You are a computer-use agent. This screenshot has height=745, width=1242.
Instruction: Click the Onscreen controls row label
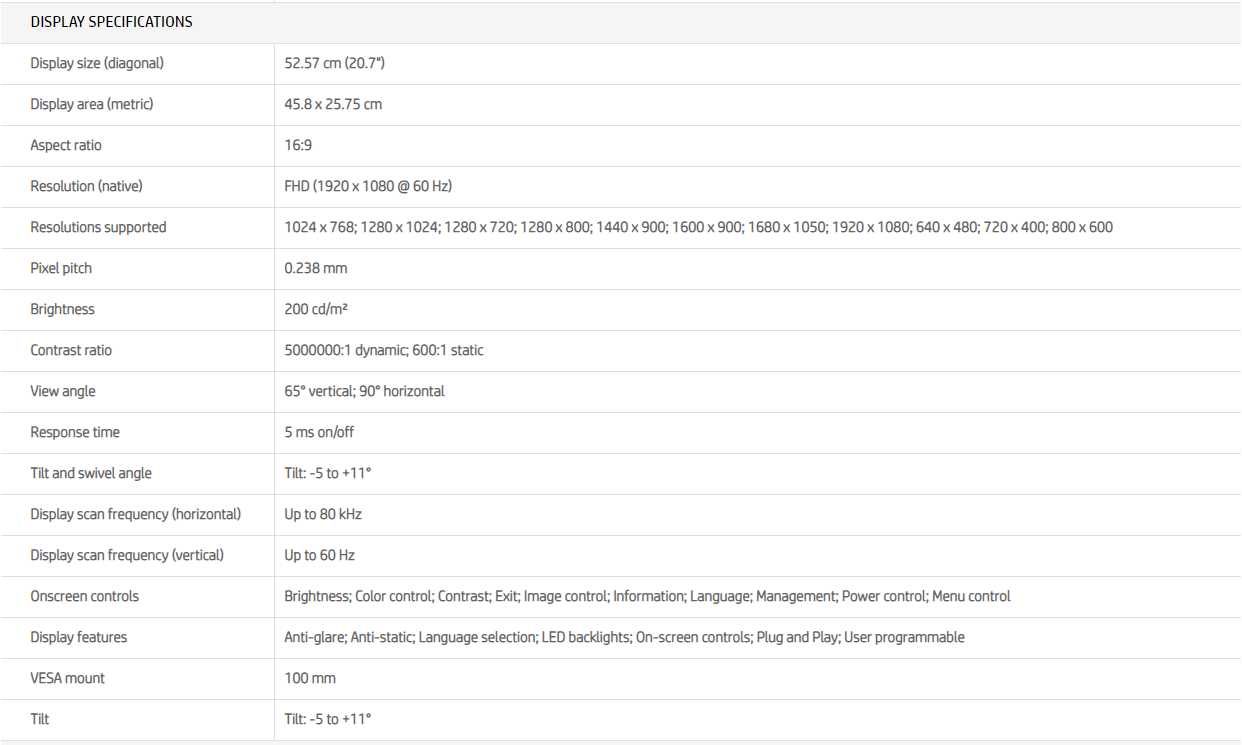point(85,596)
